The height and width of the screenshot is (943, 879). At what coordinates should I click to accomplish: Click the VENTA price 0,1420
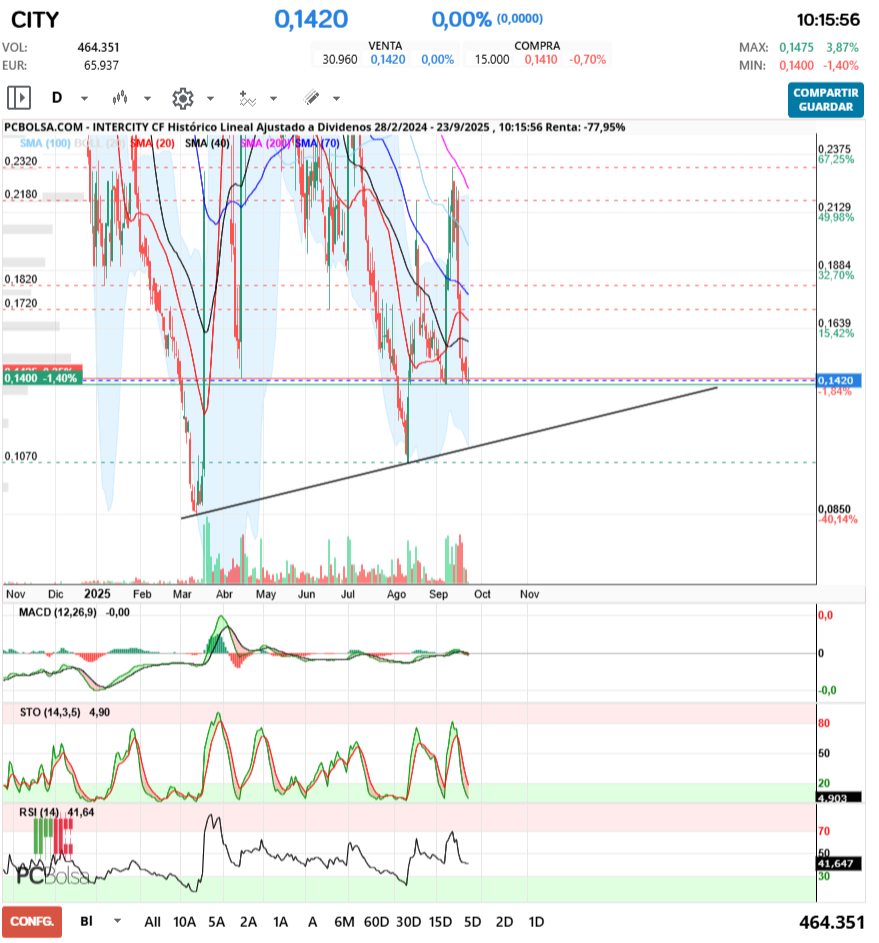point(388,60)
